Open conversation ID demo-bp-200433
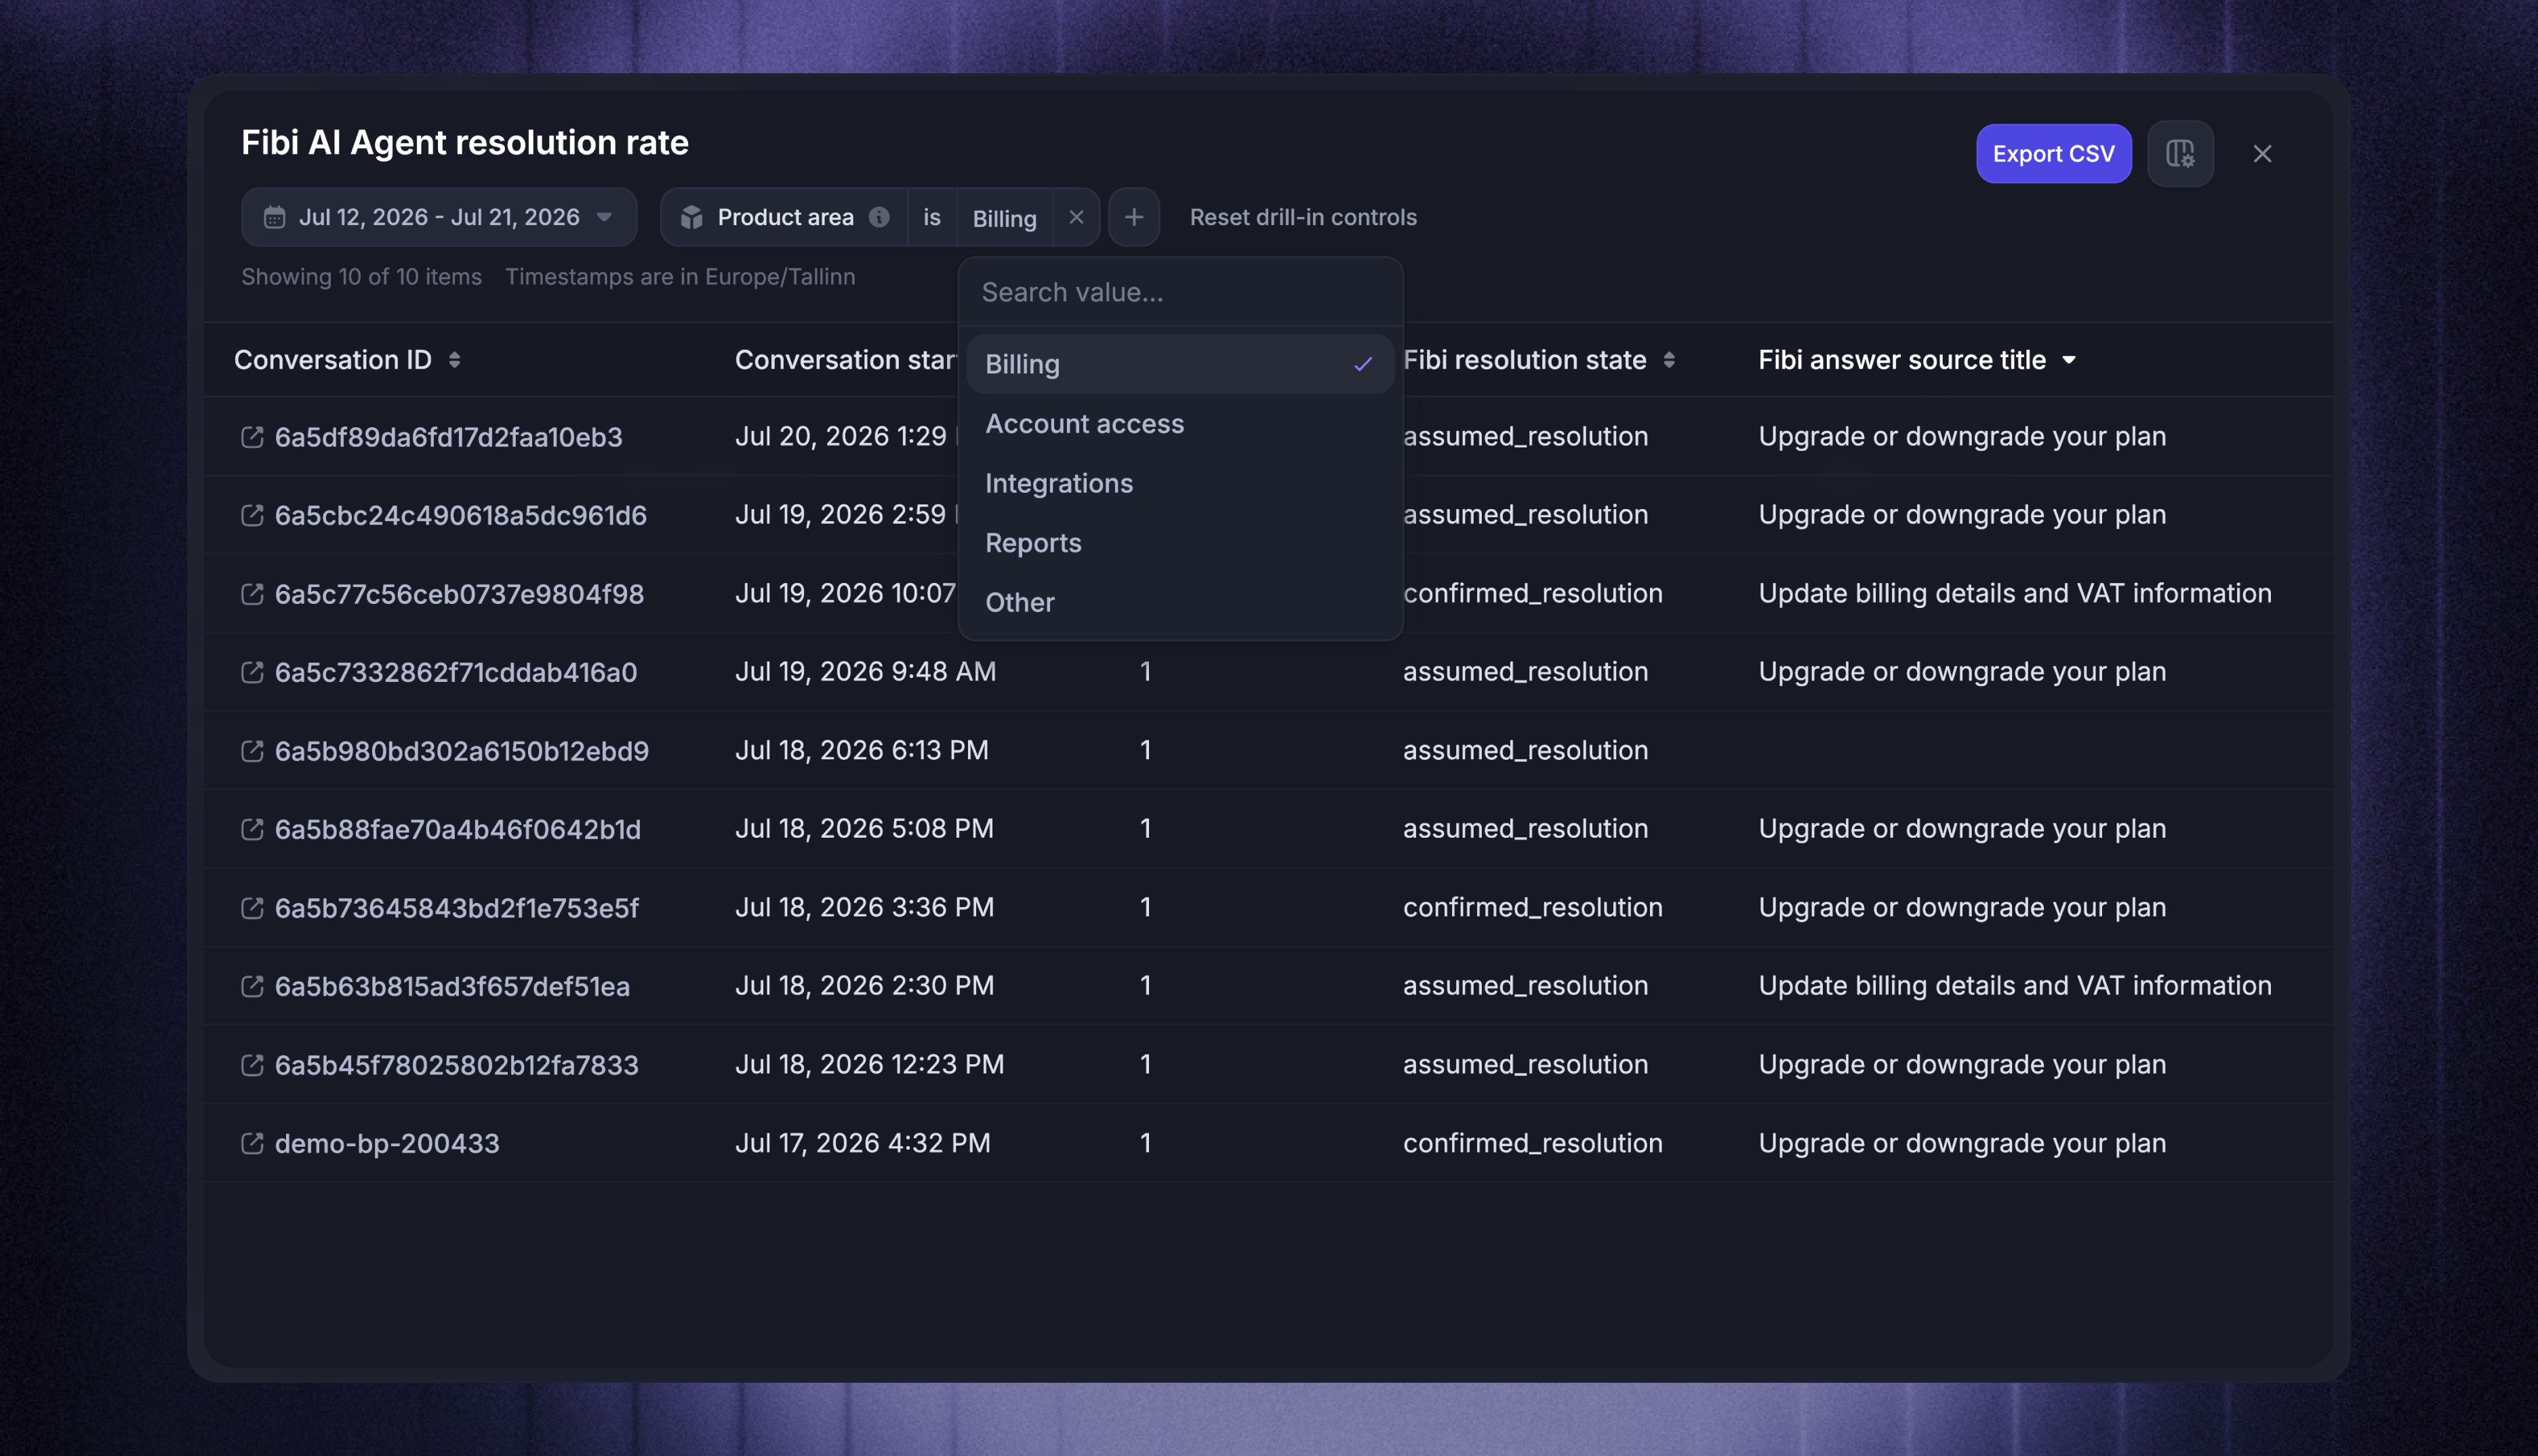Screen dimensions: 2538x1456 click(x=387, y=1143)
